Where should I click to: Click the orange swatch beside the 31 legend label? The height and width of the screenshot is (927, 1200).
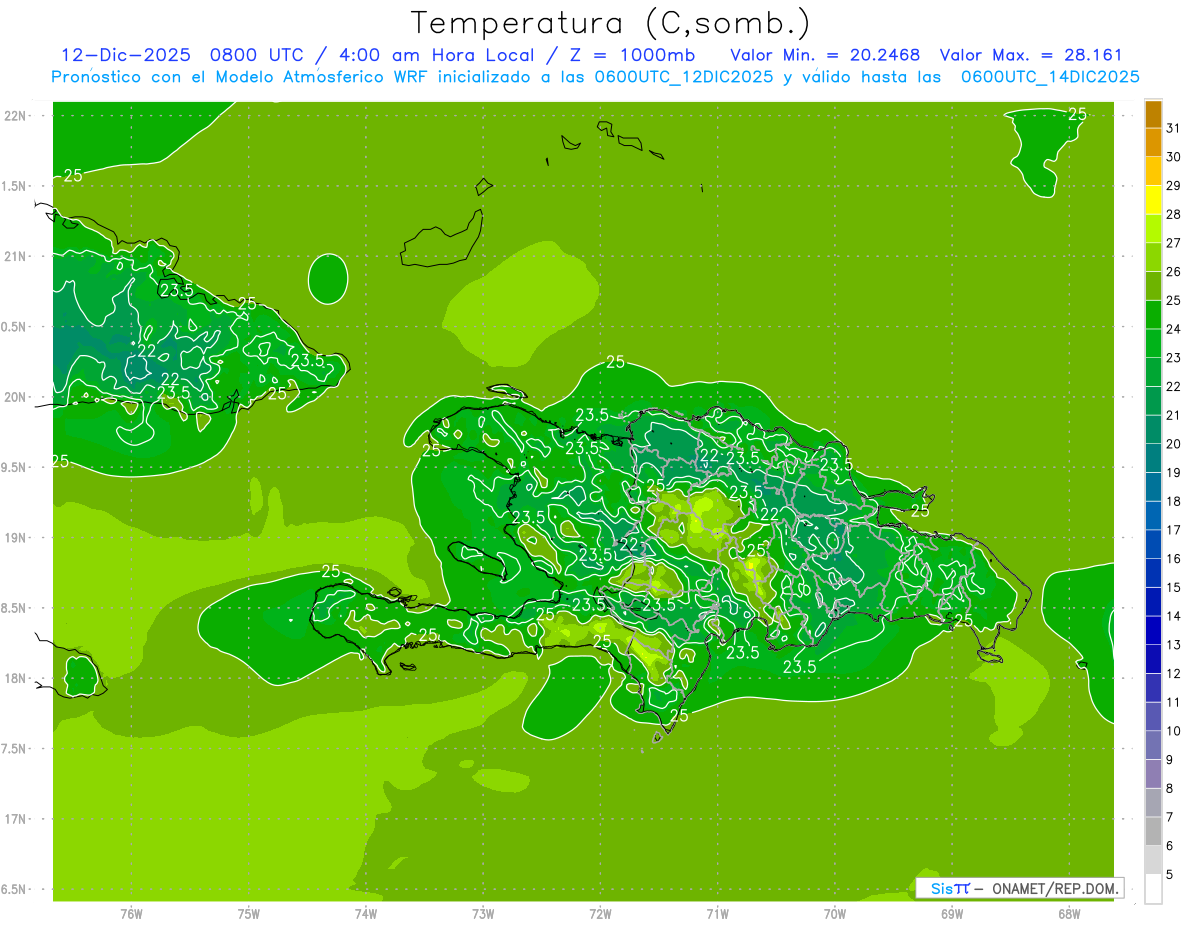(x=1153, y=115)
